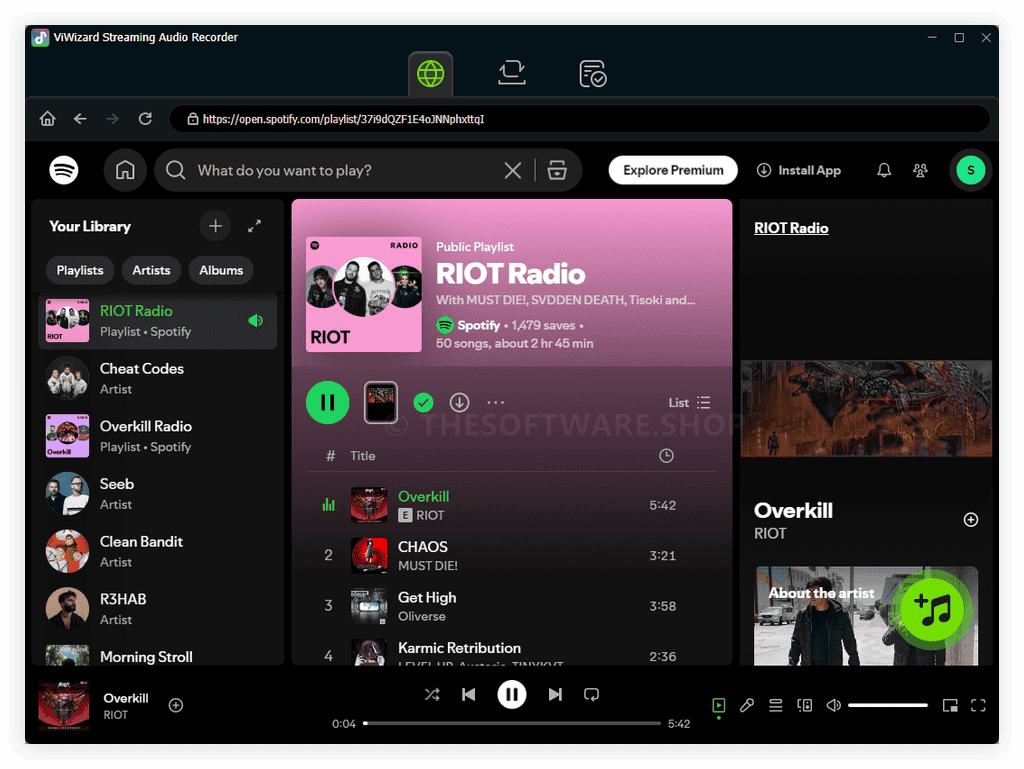Filter library by Artists
This screenshot has width=1024, height=769.
coord(151,270)
